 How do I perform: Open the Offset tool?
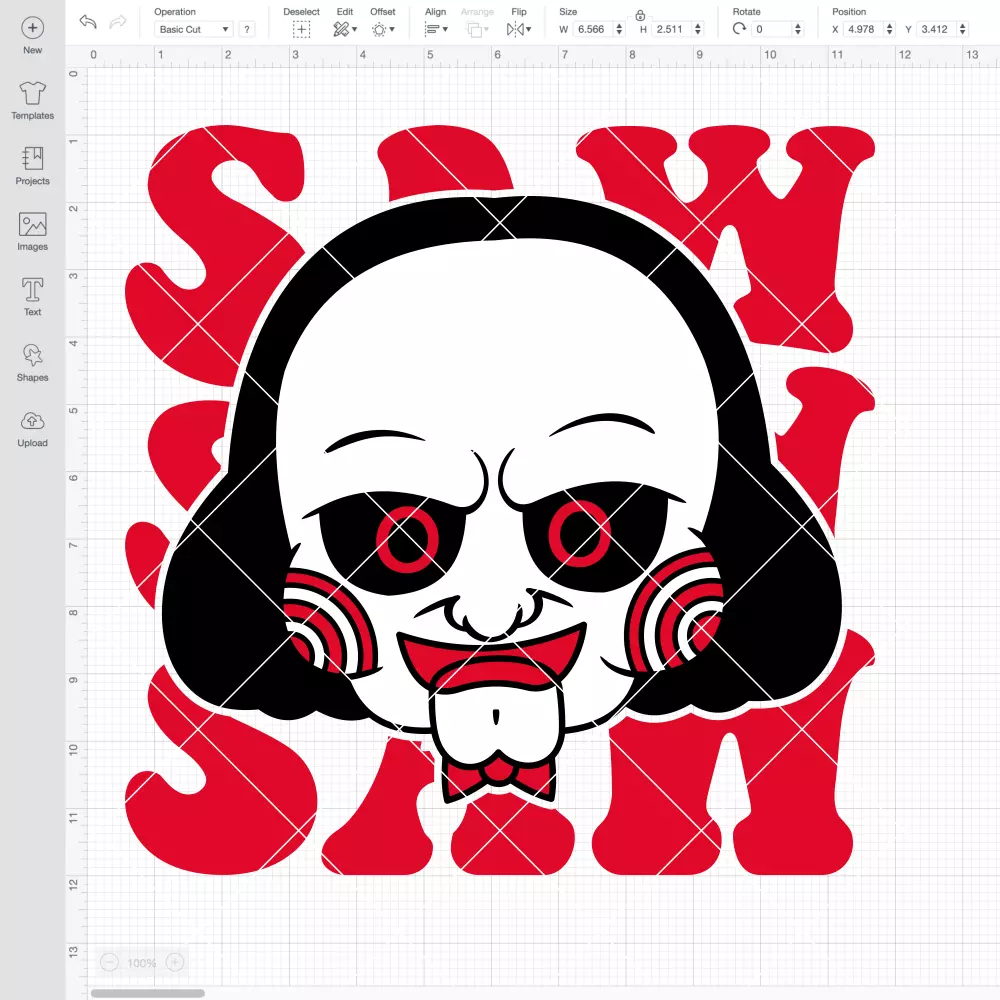(383, 29)
